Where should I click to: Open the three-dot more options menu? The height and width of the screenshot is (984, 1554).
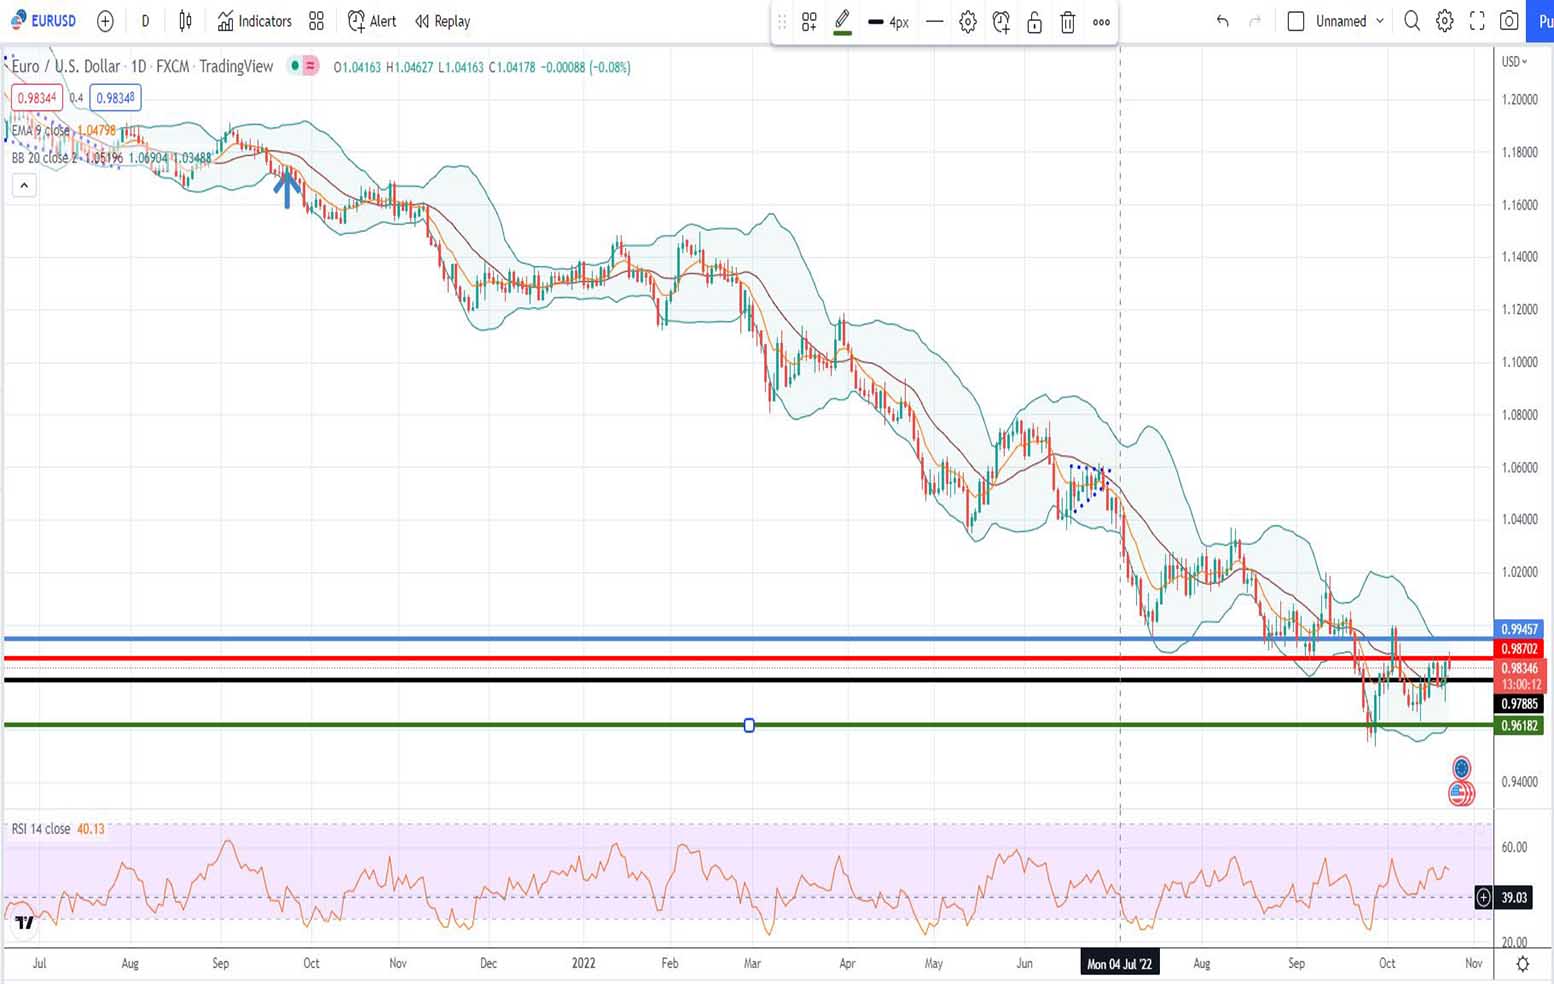pyautogui.click(x=1101, y=21)
